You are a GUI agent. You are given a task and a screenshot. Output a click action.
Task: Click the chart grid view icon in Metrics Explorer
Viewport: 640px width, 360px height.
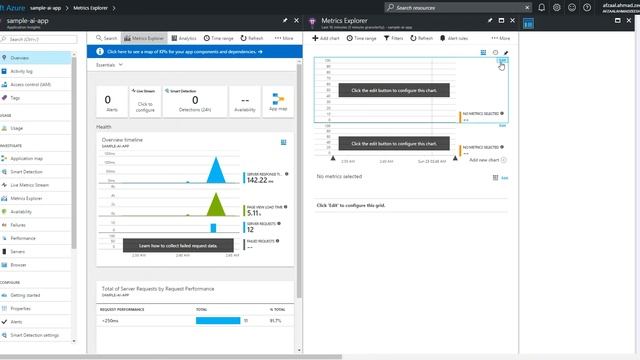click(483, 53)
